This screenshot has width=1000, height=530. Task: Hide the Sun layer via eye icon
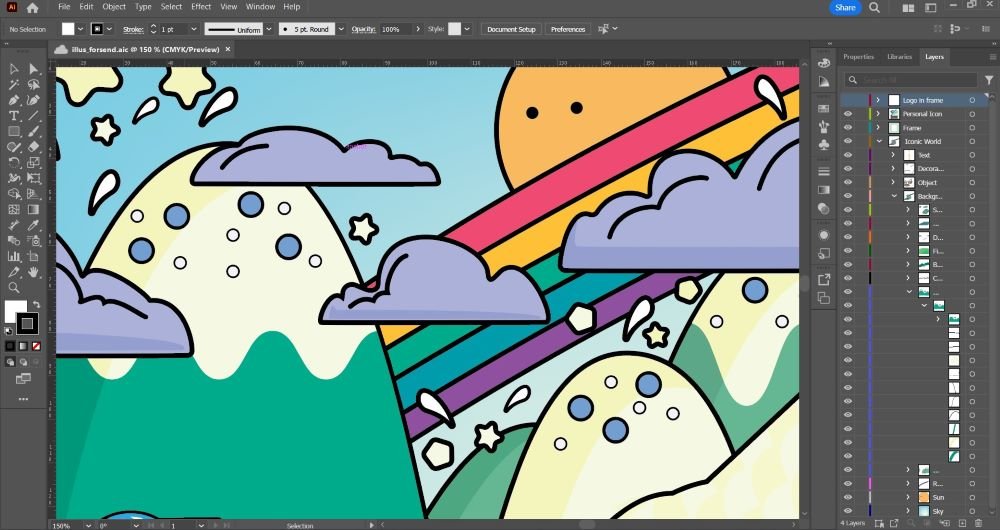848,497
